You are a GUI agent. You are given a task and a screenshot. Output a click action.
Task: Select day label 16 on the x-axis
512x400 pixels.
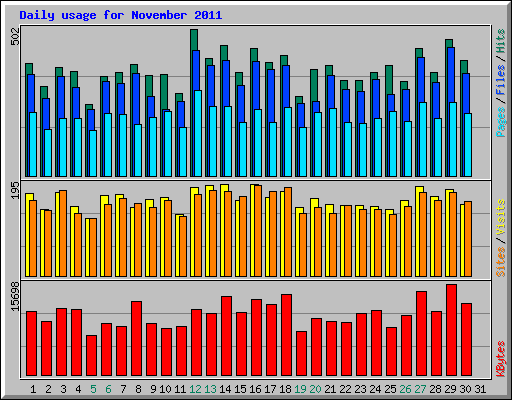(x=255, y=389)
